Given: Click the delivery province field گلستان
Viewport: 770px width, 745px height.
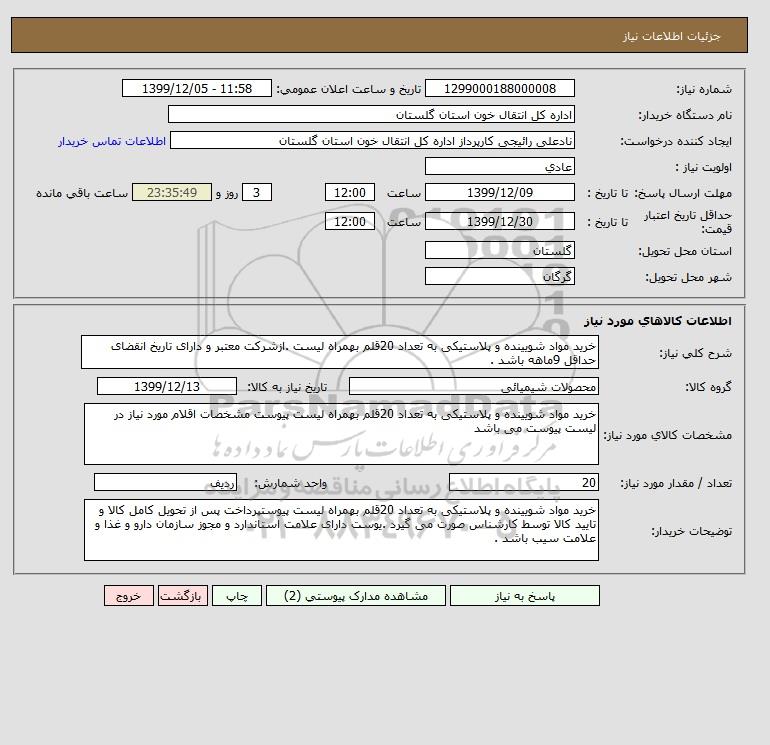Looking at the screenshot, I should point(499,250).
